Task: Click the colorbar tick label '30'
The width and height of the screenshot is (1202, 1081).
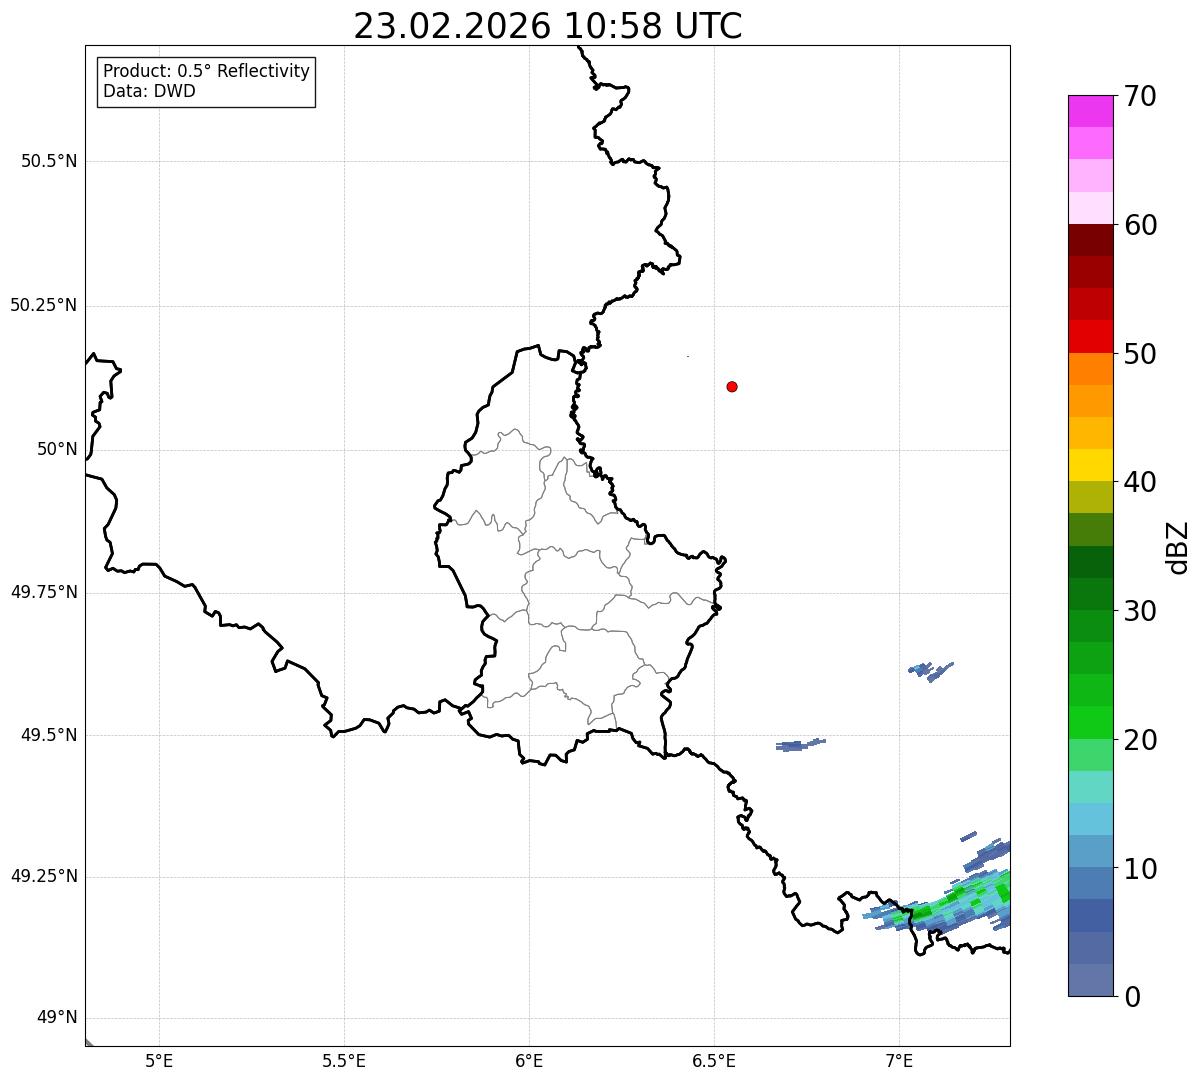Action: pyautogui.click(x=1140, y=611)
